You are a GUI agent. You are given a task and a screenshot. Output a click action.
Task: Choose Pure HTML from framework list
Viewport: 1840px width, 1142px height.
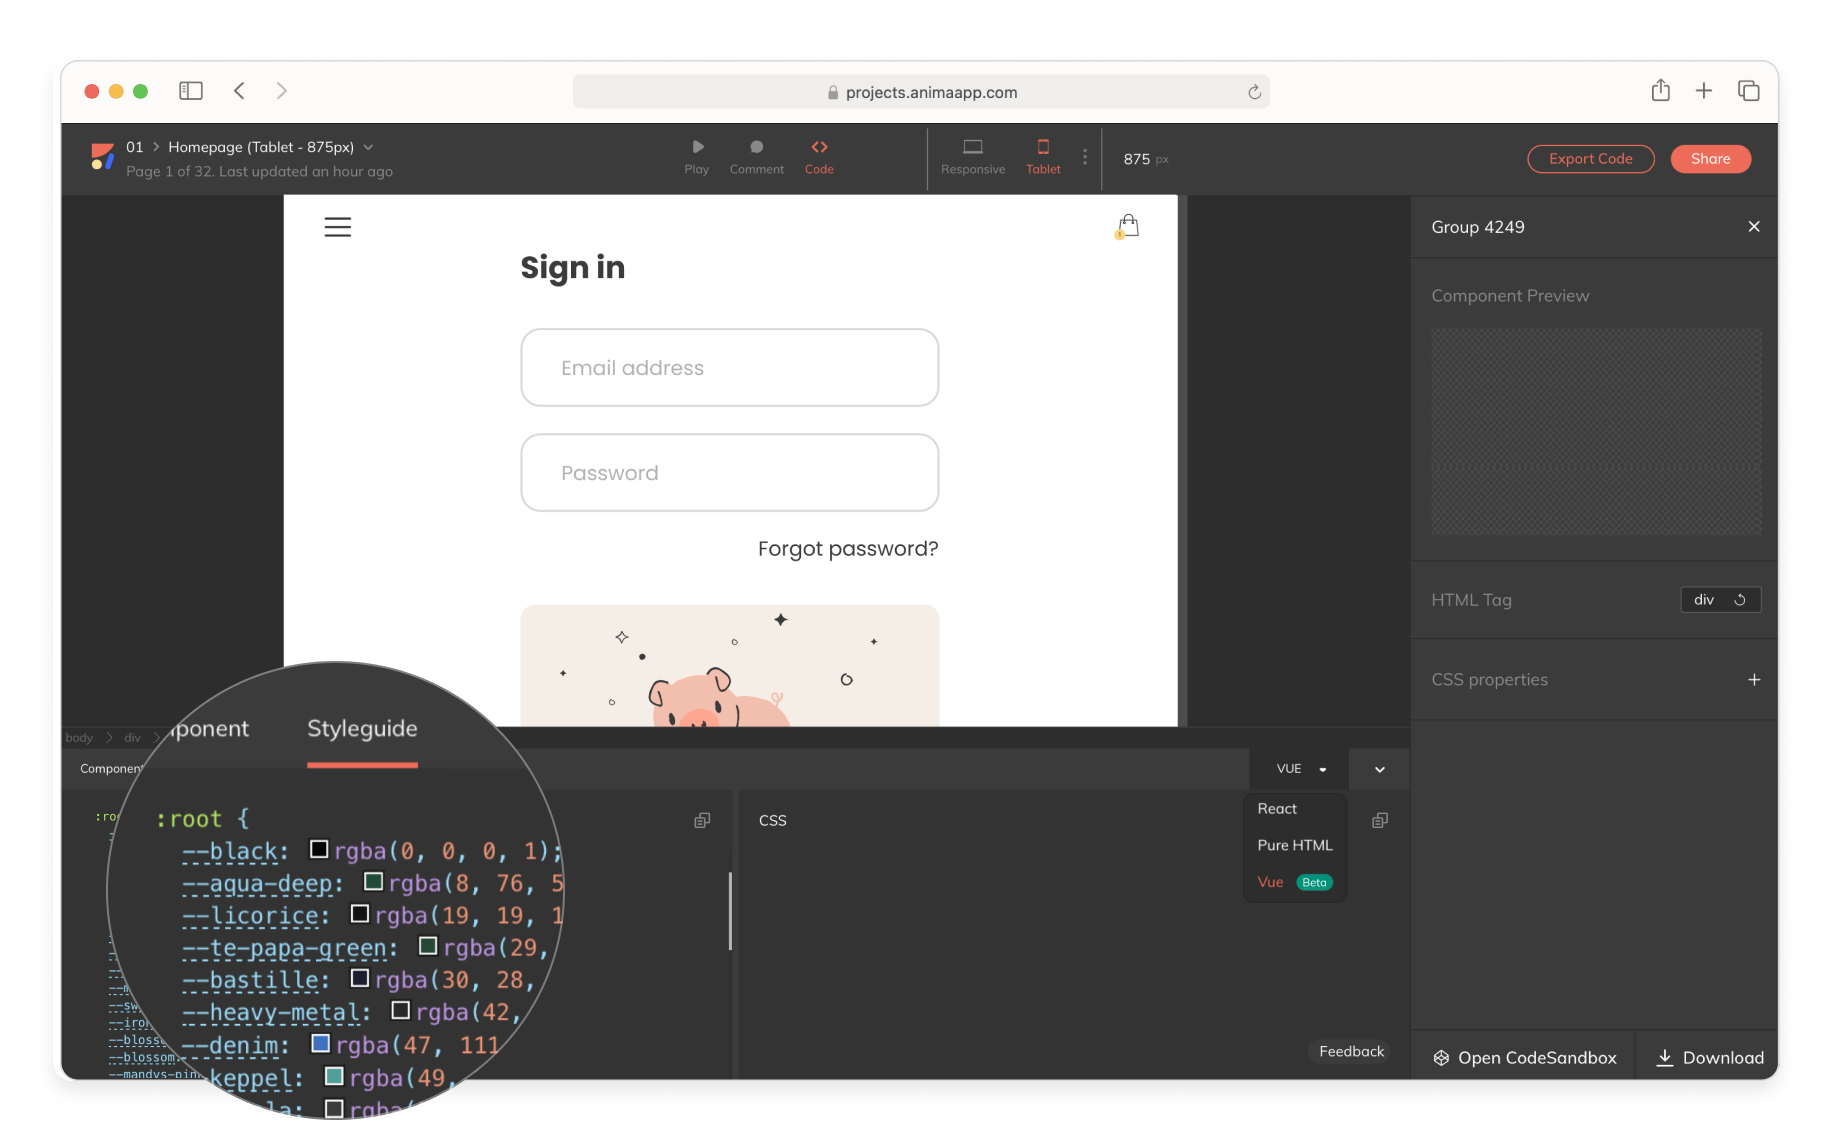1294,846
